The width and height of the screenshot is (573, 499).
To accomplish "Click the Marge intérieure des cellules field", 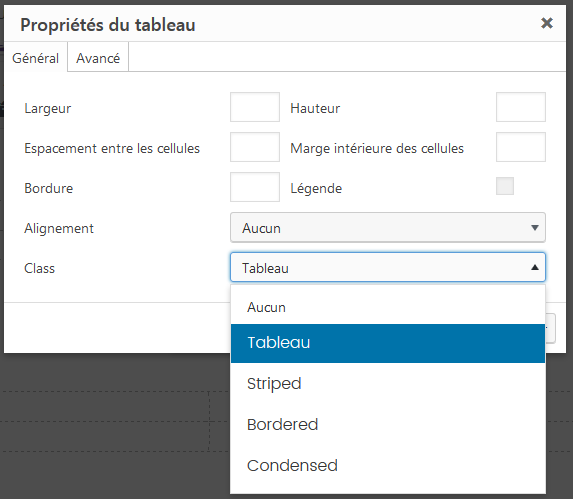I will tap(521, 147).
